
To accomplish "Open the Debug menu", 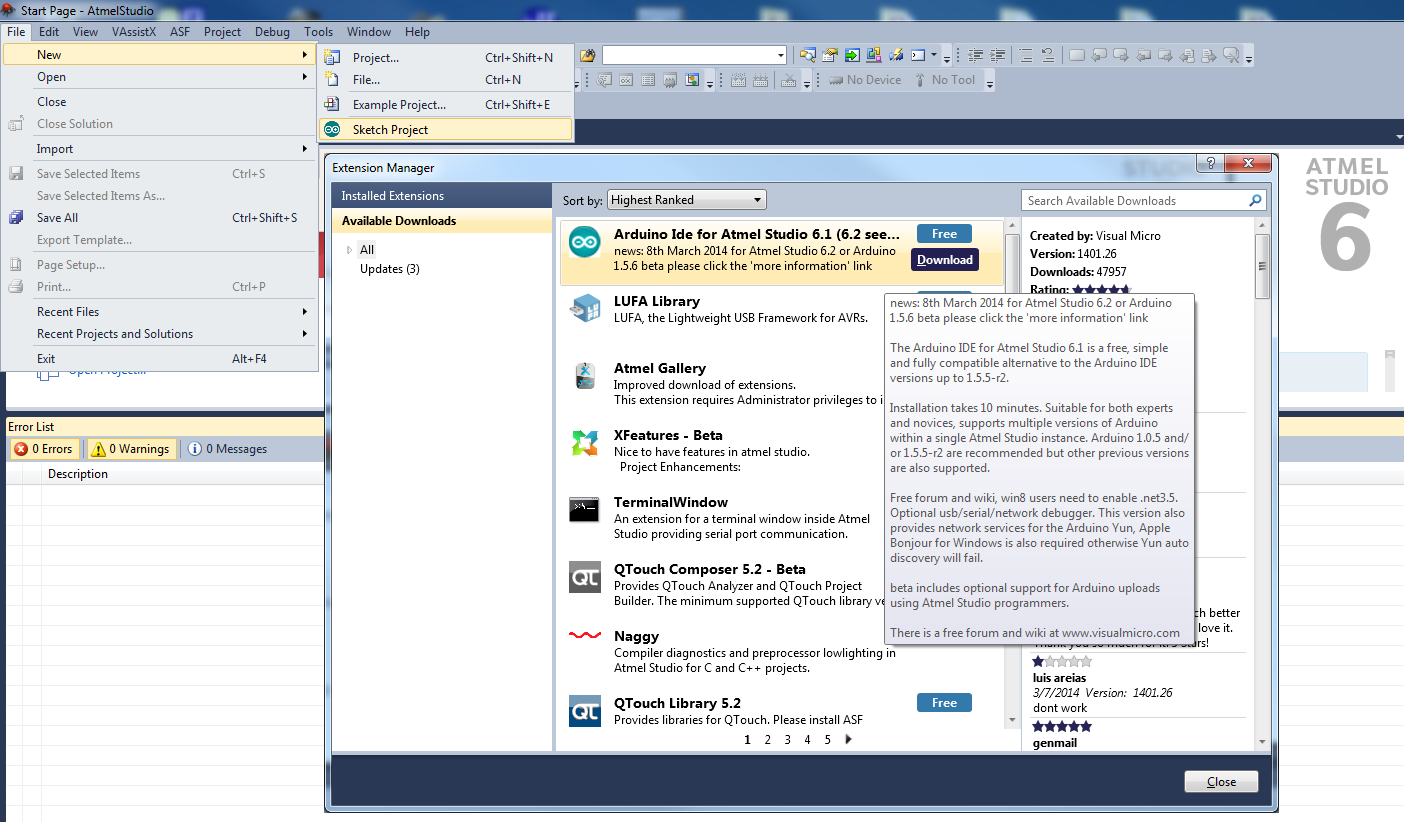I will click(272, 31).
